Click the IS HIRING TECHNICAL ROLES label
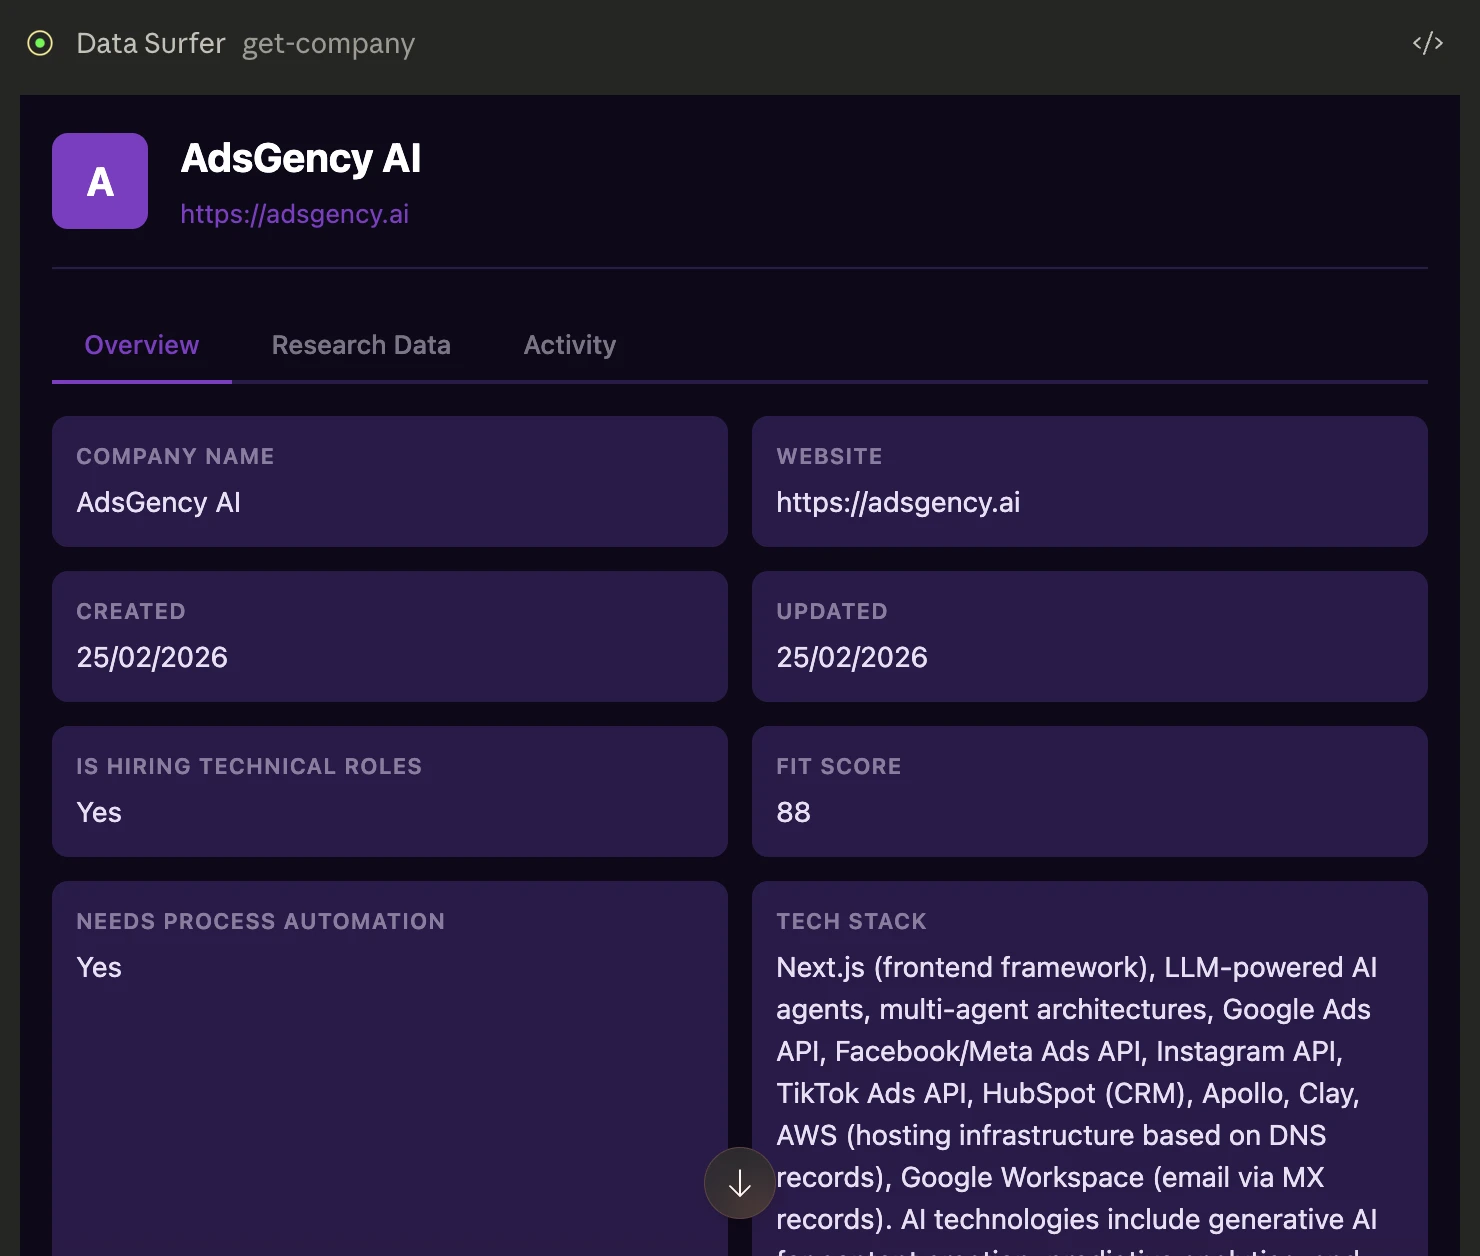1480x1256 pixels. tap(249, 766)
